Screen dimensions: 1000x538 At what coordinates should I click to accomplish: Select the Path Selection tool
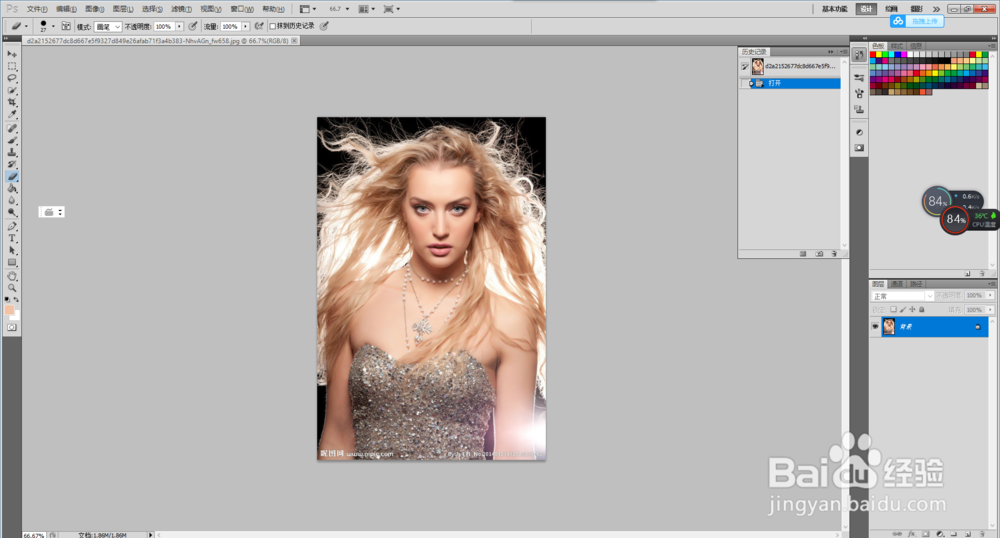[x=11, y=251]
